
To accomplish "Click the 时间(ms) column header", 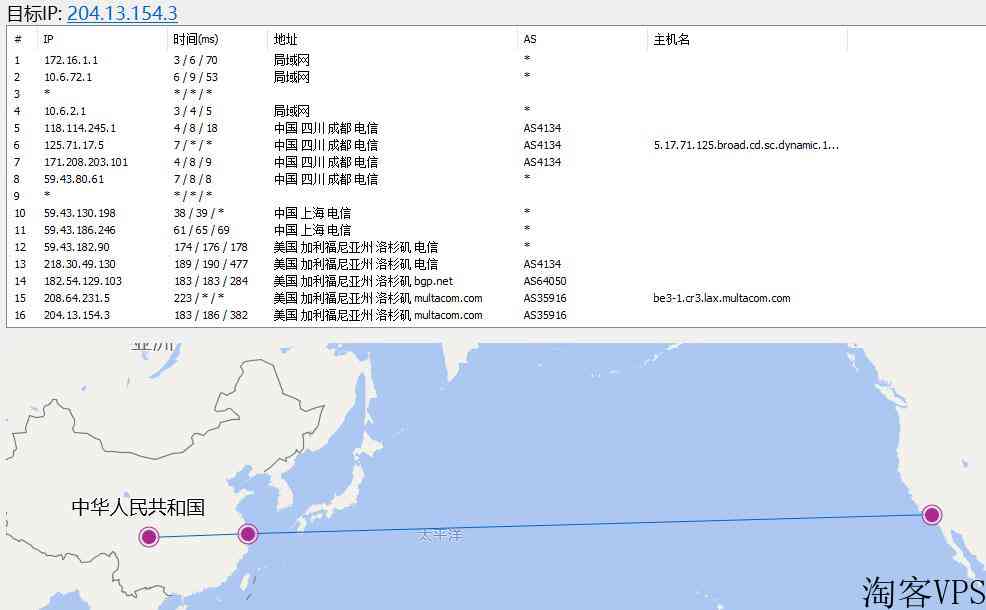I will pyautogui.click(x=195, y=40).
